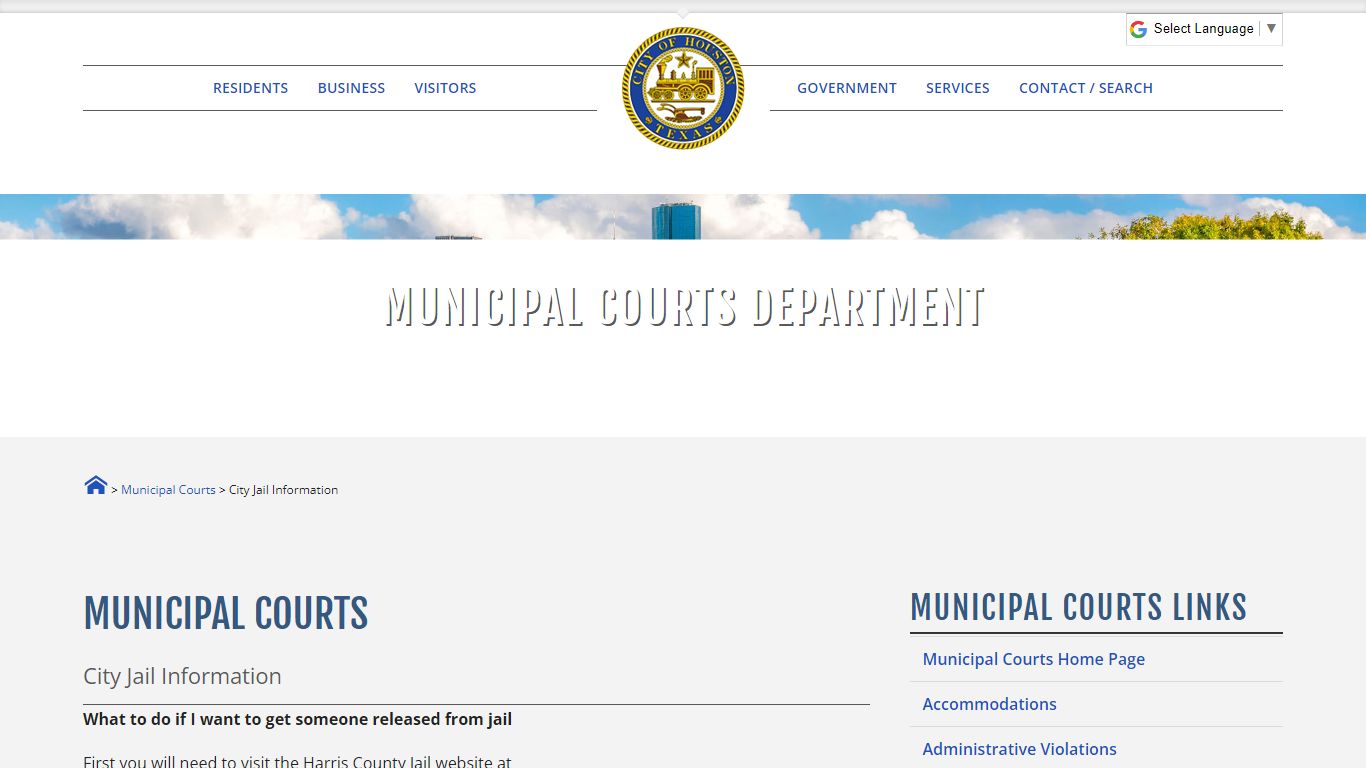This screenshot has width=1366, height=768.
Task: Open the Accommodations sidebar link
Action: 990,704
